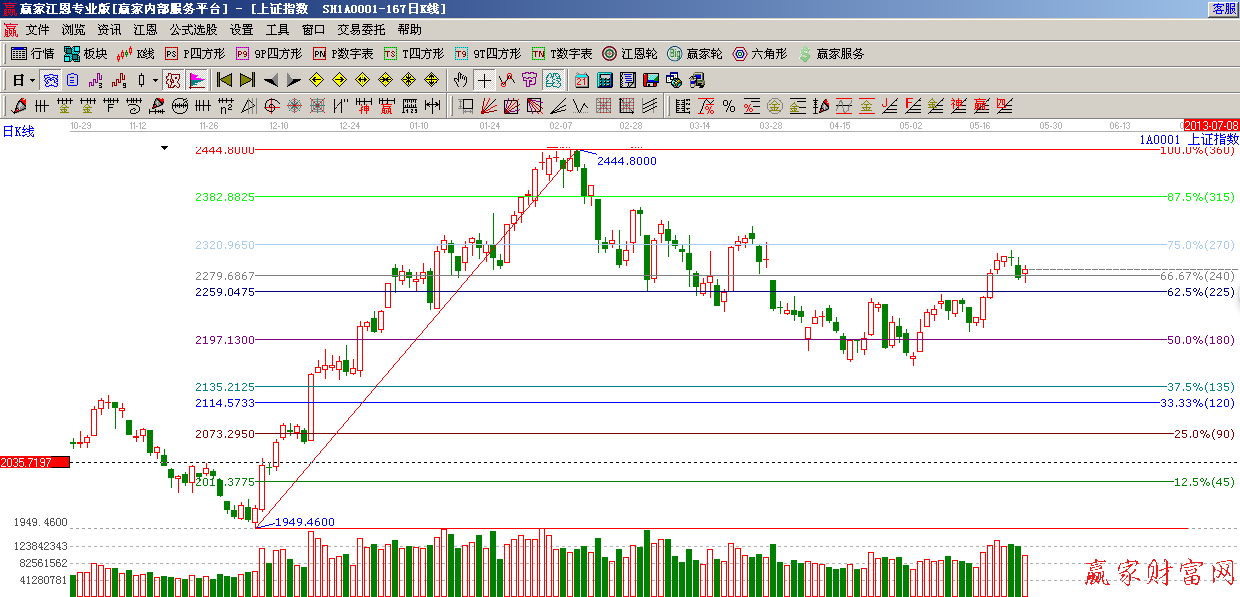Click the floppy disk save icon
Image resolution: width=1240 pixels, height=597 pixels.
point(650,80)
